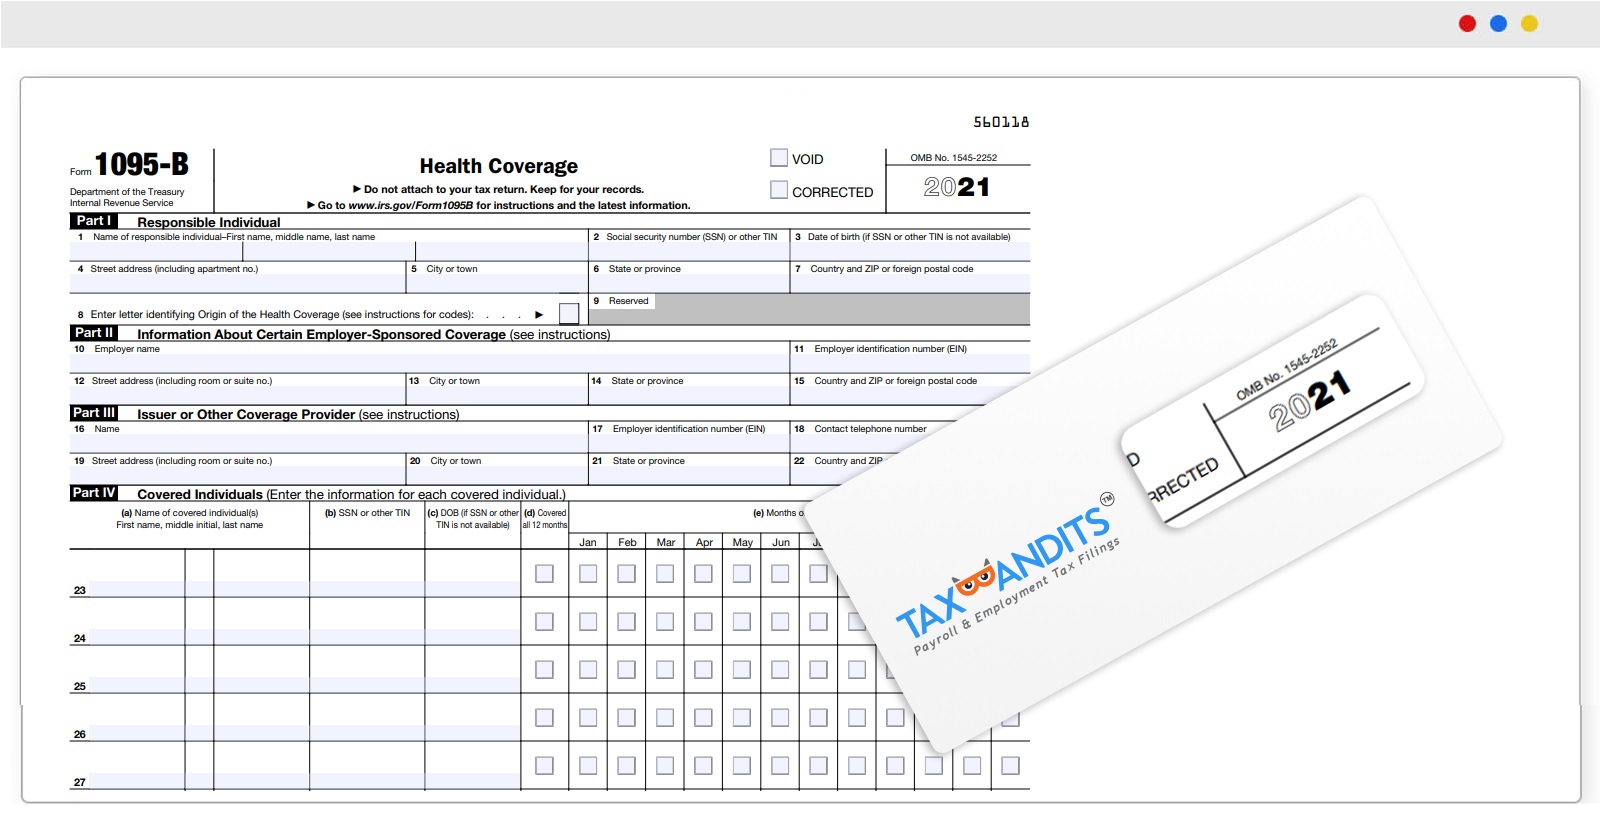The height and width of the screenshot is (833, 1600).
Task: Click the 'Part IV' section label
Action: coord(94,493)
